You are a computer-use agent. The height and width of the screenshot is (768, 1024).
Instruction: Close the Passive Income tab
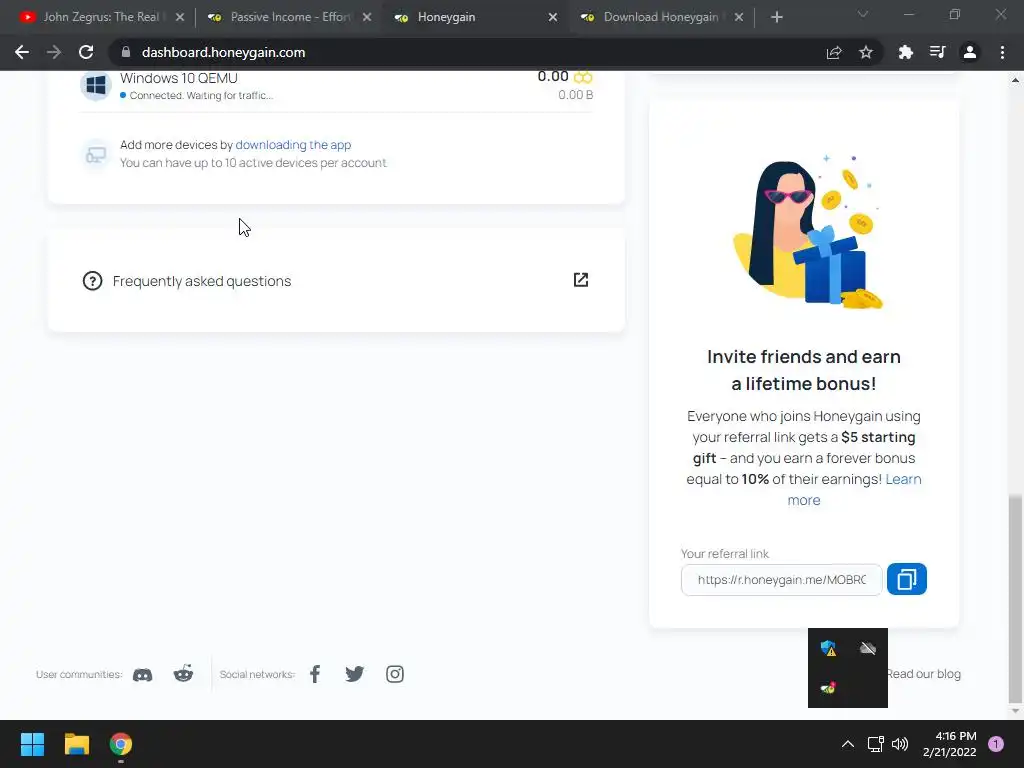(x=367, y=17)
